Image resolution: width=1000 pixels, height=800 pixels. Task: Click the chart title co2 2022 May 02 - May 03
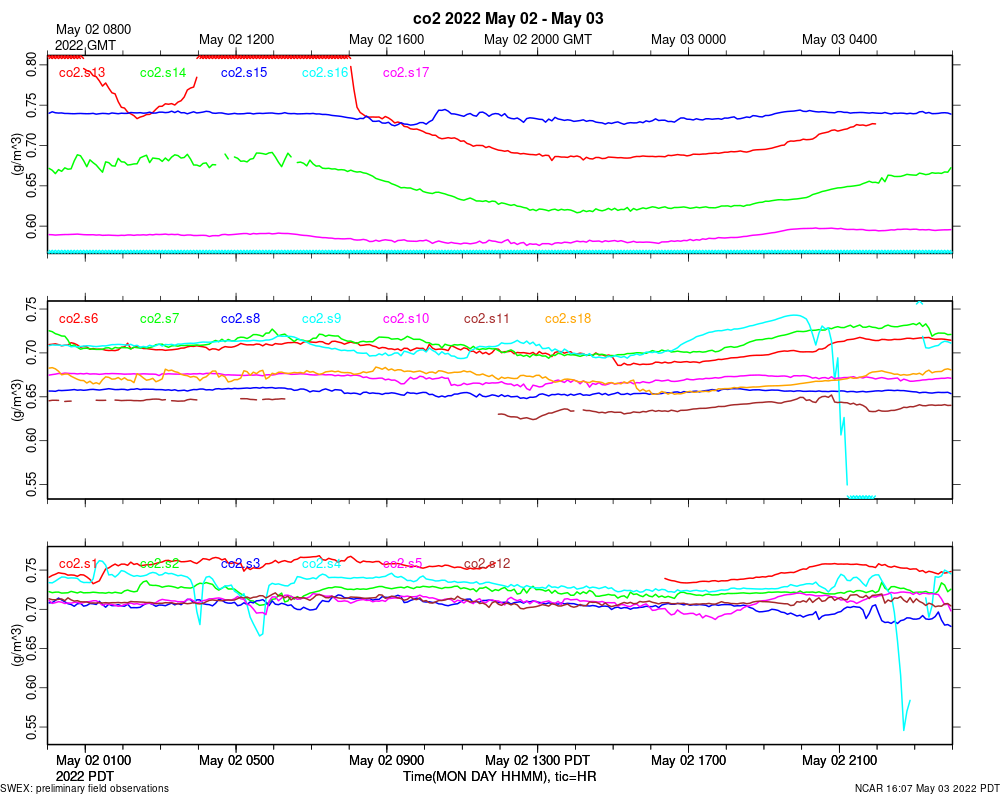(x=508, y=19)
